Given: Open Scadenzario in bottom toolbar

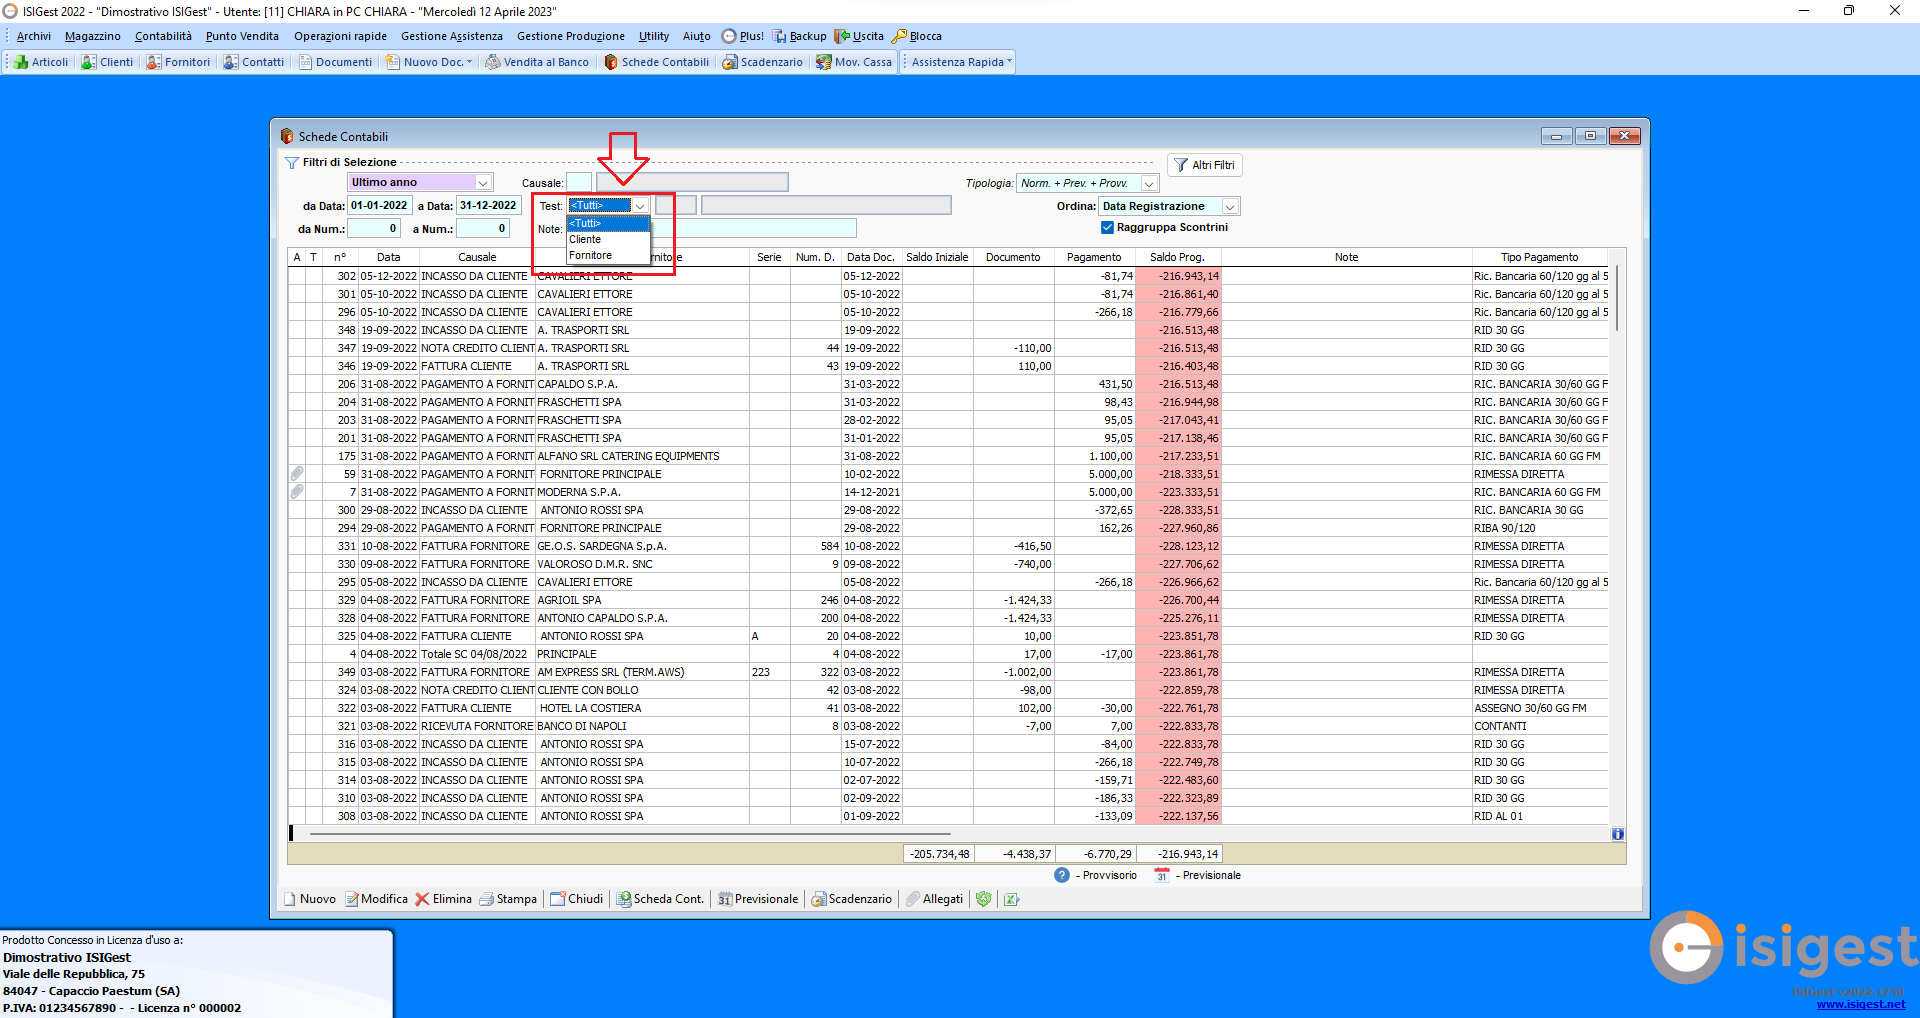Looking at the screenshot, I should (851, 899).
